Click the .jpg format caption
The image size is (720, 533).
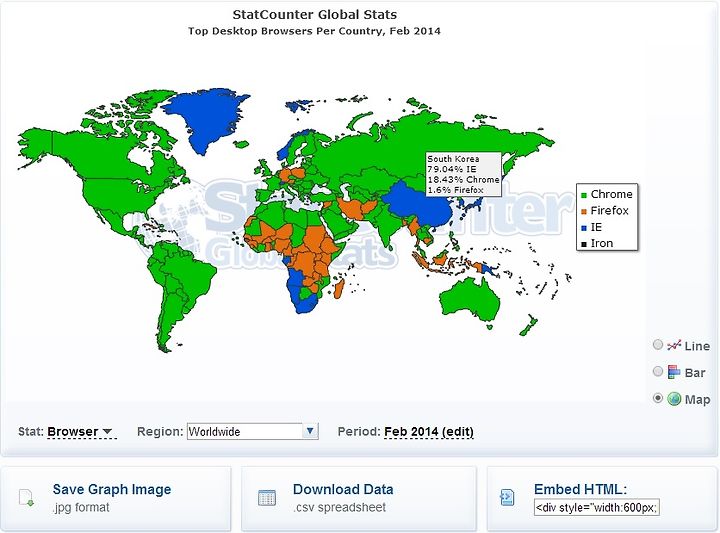pyautogui.click(x=81, y=508)
